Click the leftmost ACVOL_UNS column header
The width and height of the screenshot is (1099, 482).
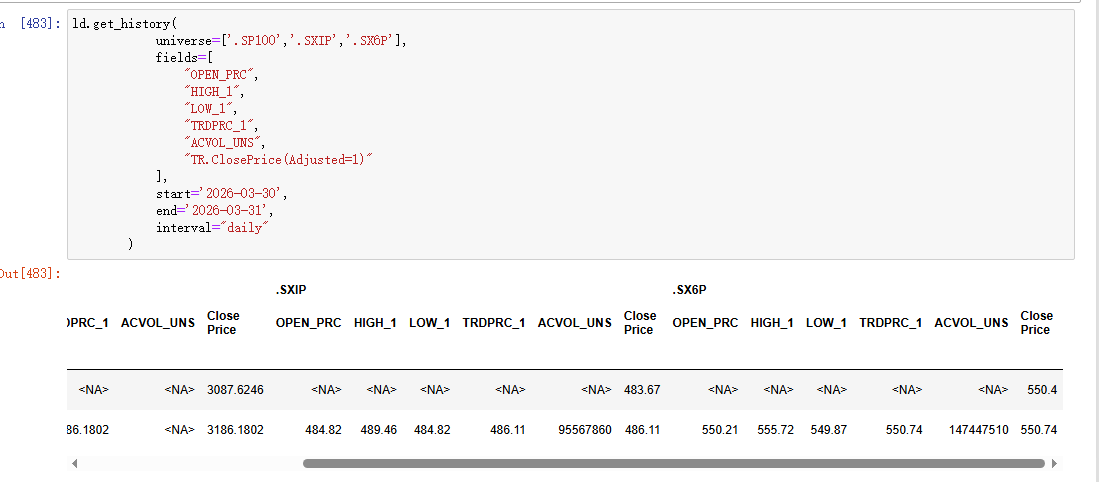tap(158, 323)
